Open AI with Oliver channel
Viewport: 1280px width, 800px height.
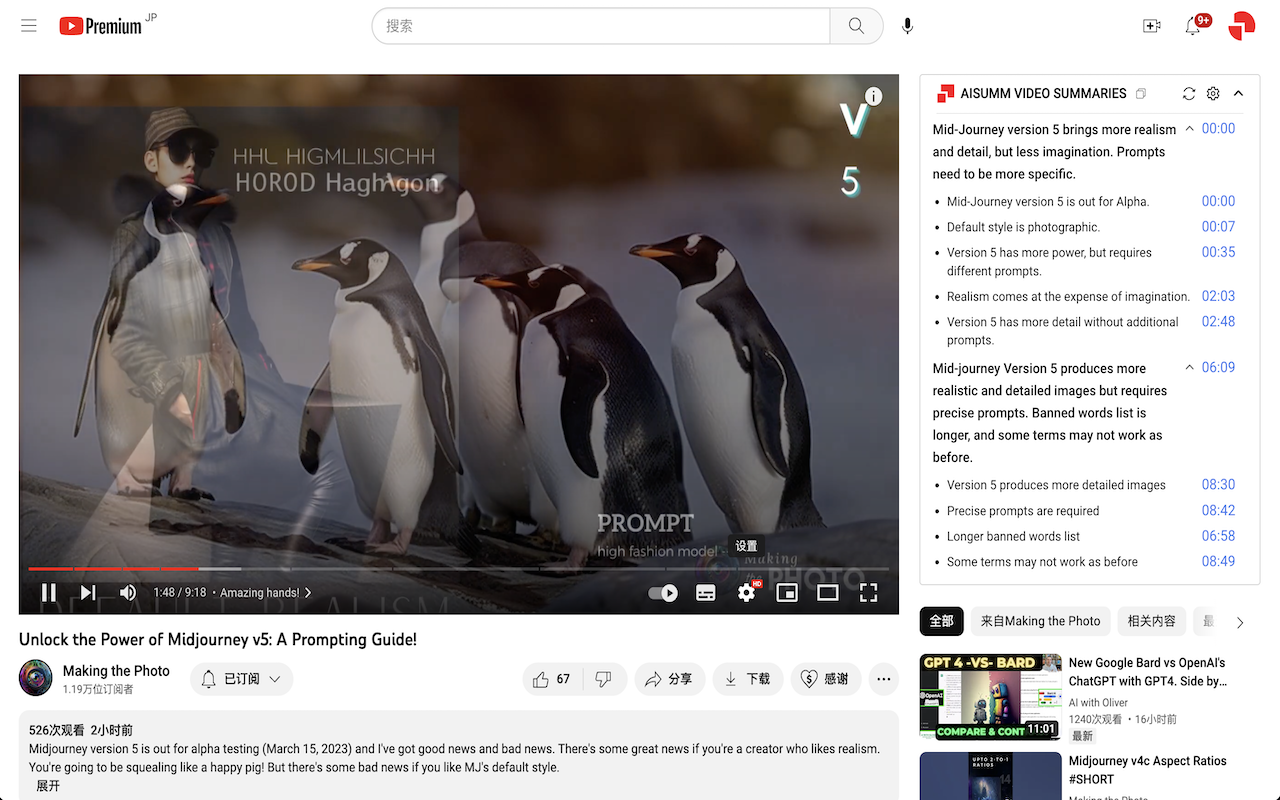coord(1098,702)
